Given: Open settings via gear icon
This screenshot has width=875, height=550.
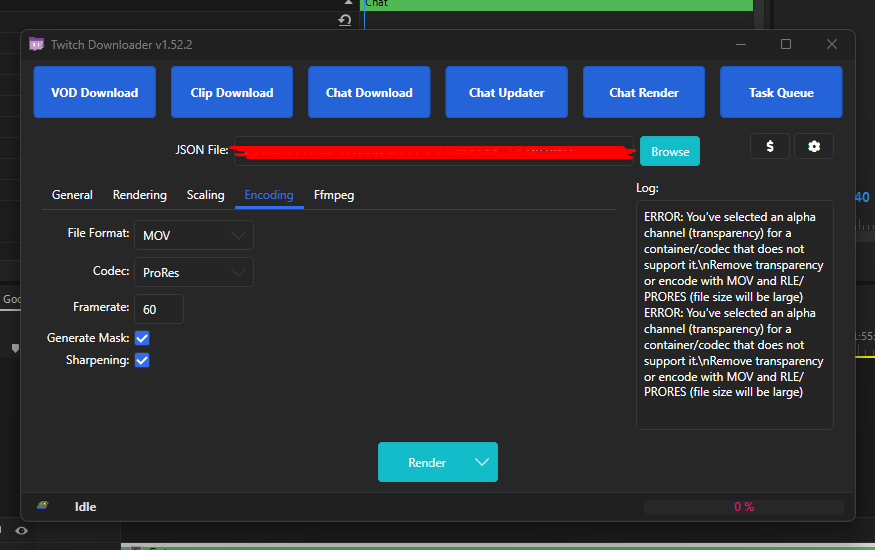Looking at the screenshot, I should pyautogui.click(x=814, y=146).
